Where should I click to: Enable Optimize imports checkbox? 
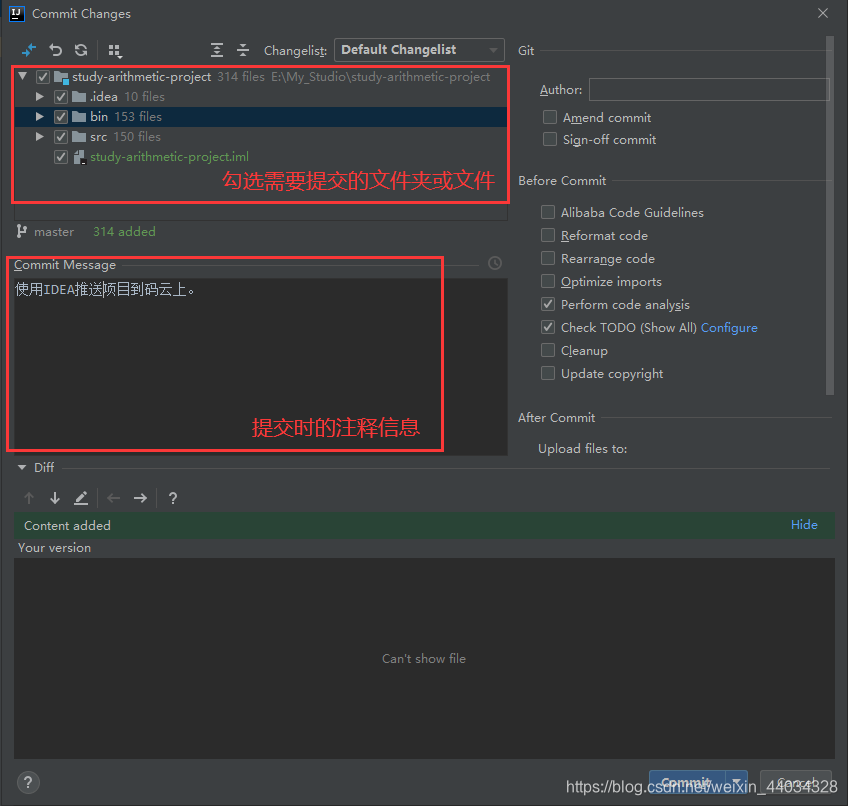tap(548, 281)
